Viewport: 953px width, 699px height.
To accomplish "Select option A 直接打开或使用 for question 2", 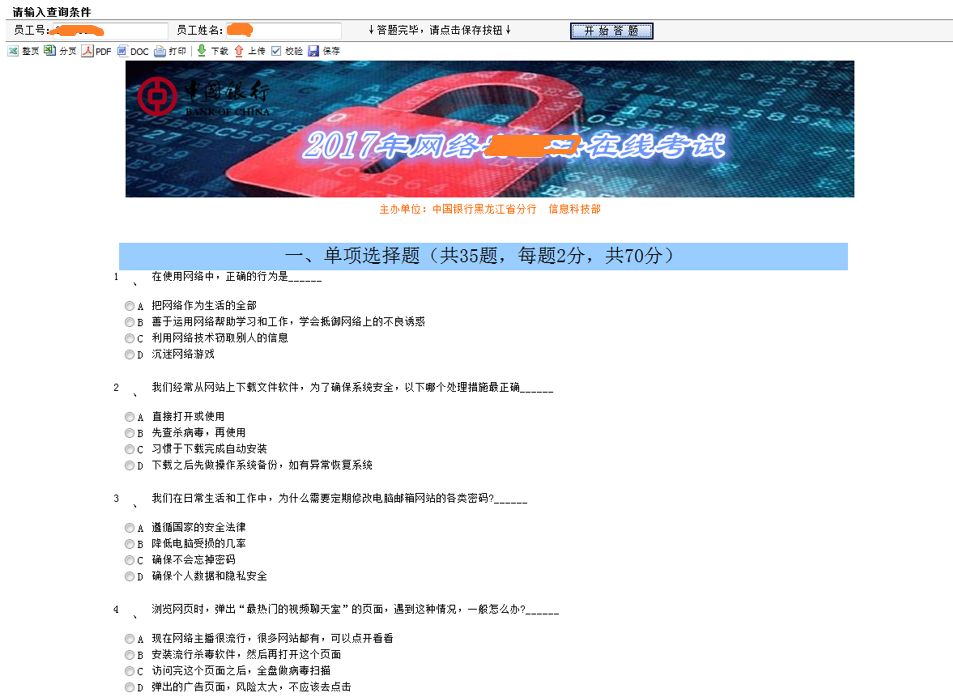I will pos(129,417).
